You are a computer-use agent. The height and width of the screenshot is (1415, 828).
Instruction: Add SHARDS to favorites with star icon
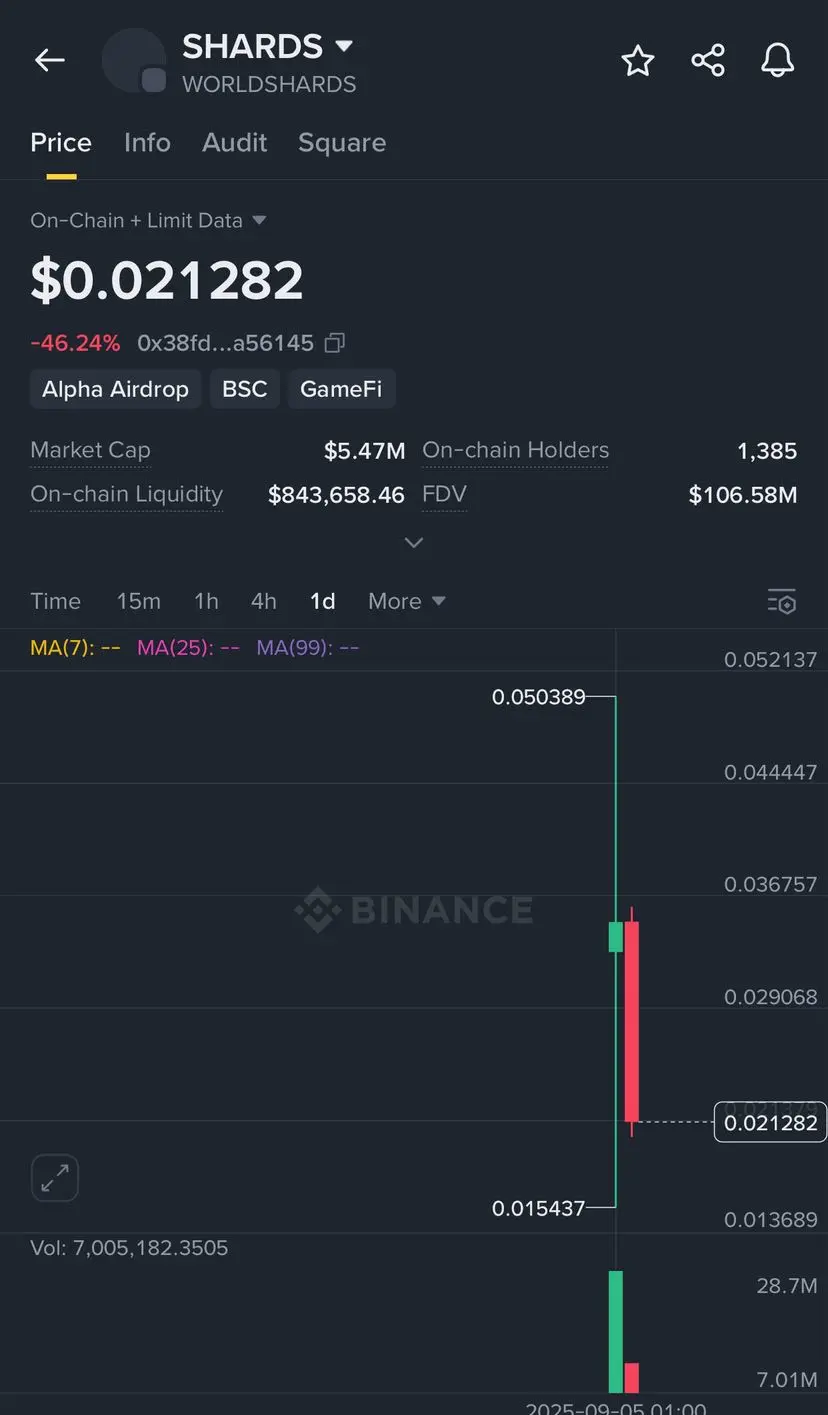pos(638,61)
